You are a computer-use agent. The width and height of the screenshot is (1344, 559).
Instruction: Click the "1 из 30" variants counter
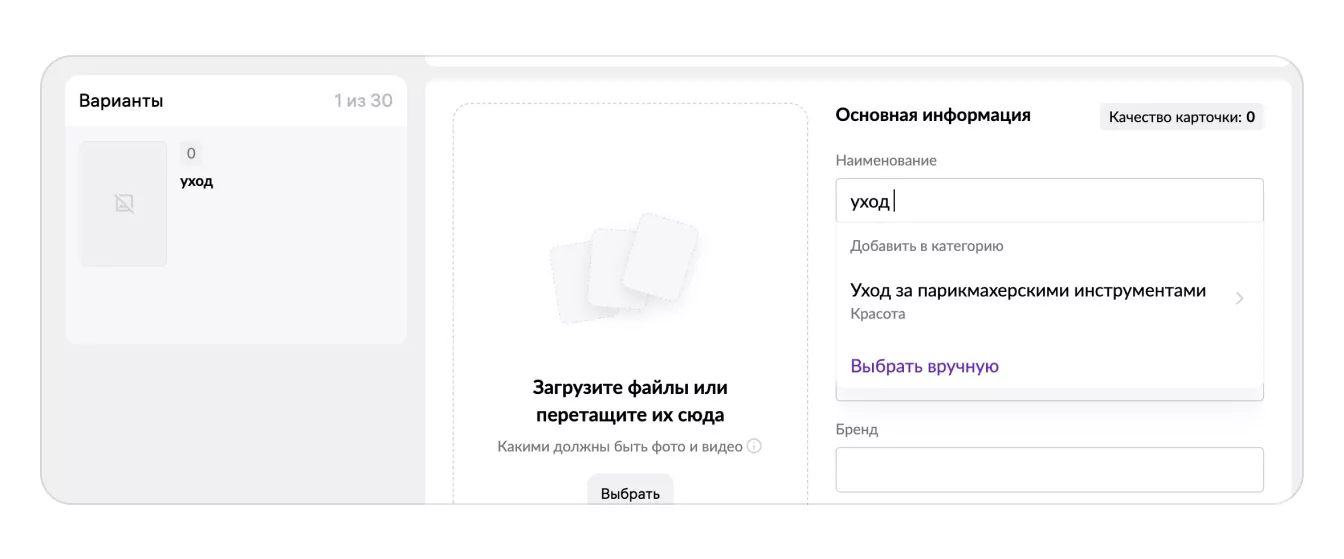tap(363, 101)
